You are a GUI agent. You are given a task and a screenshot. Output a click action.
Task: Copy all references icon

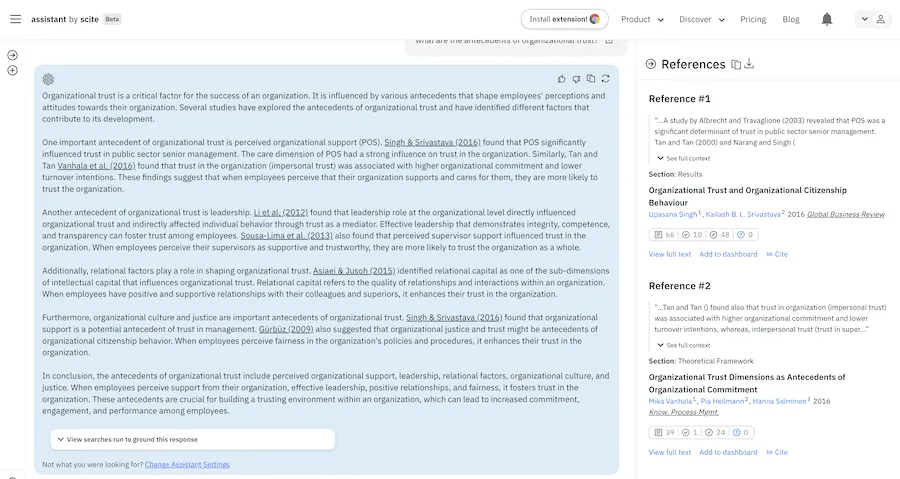736,65
